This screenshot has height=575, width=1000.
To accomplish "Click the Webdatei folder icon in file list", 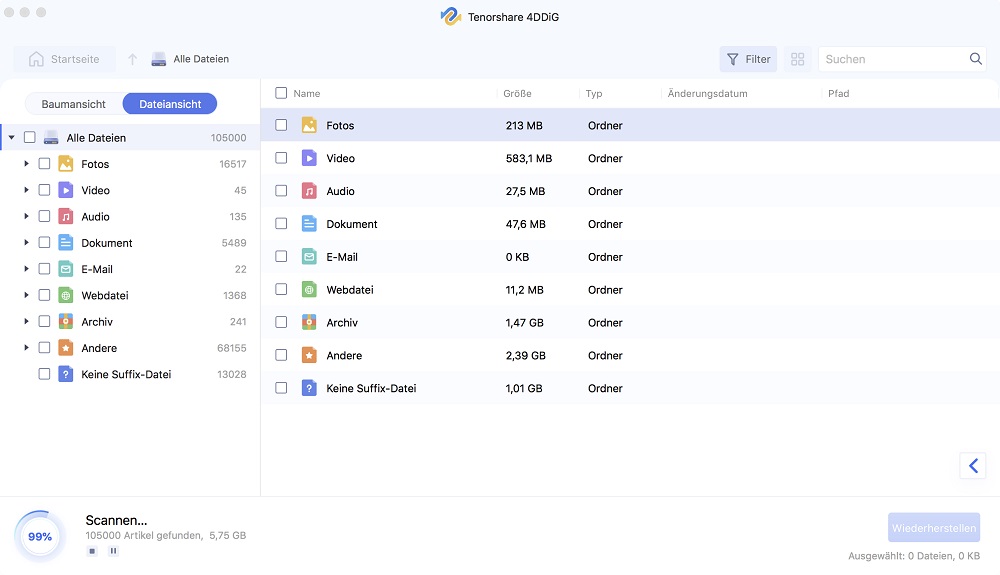I will point(309,289).
